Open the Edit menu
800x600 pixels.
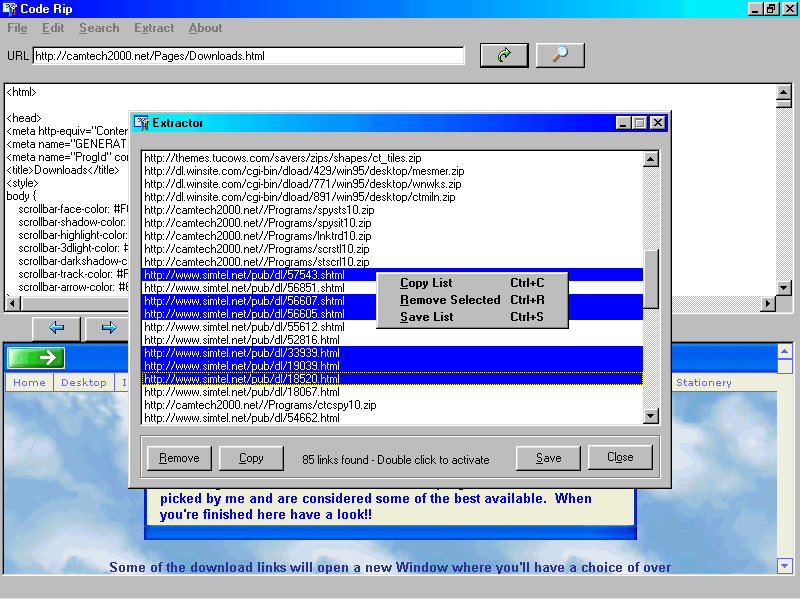point(53,28)
